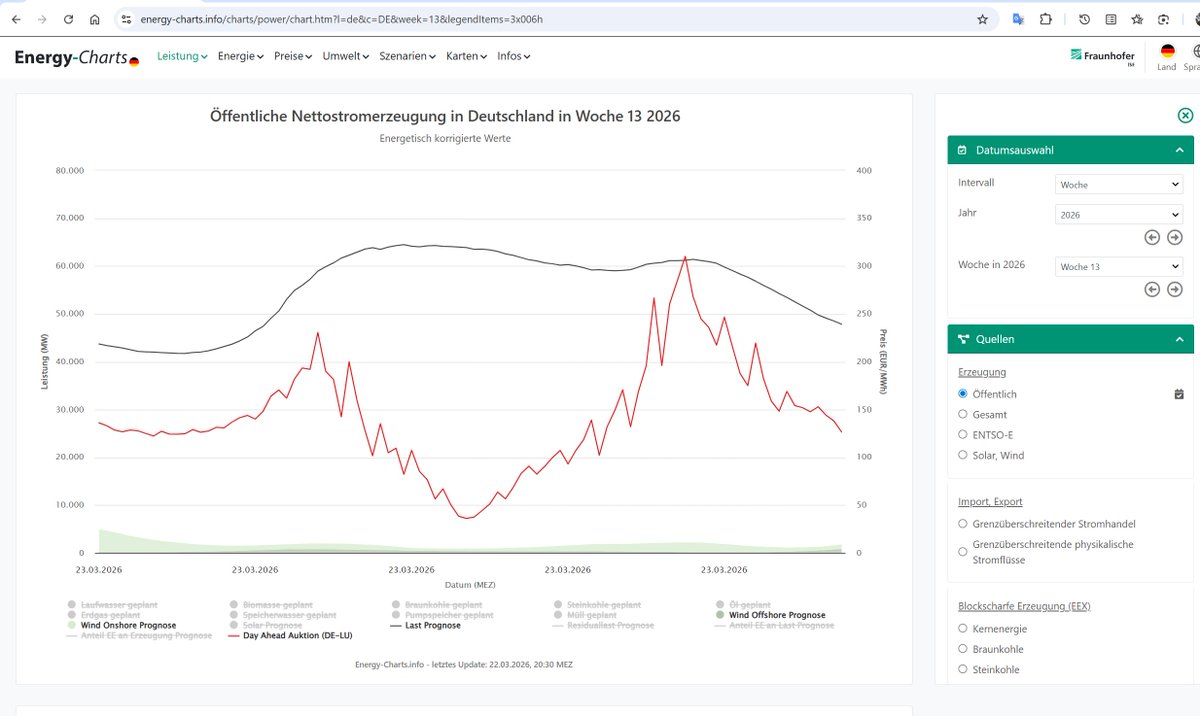
Task: Select the Öffentlich generation option
Action: [963, 394]
